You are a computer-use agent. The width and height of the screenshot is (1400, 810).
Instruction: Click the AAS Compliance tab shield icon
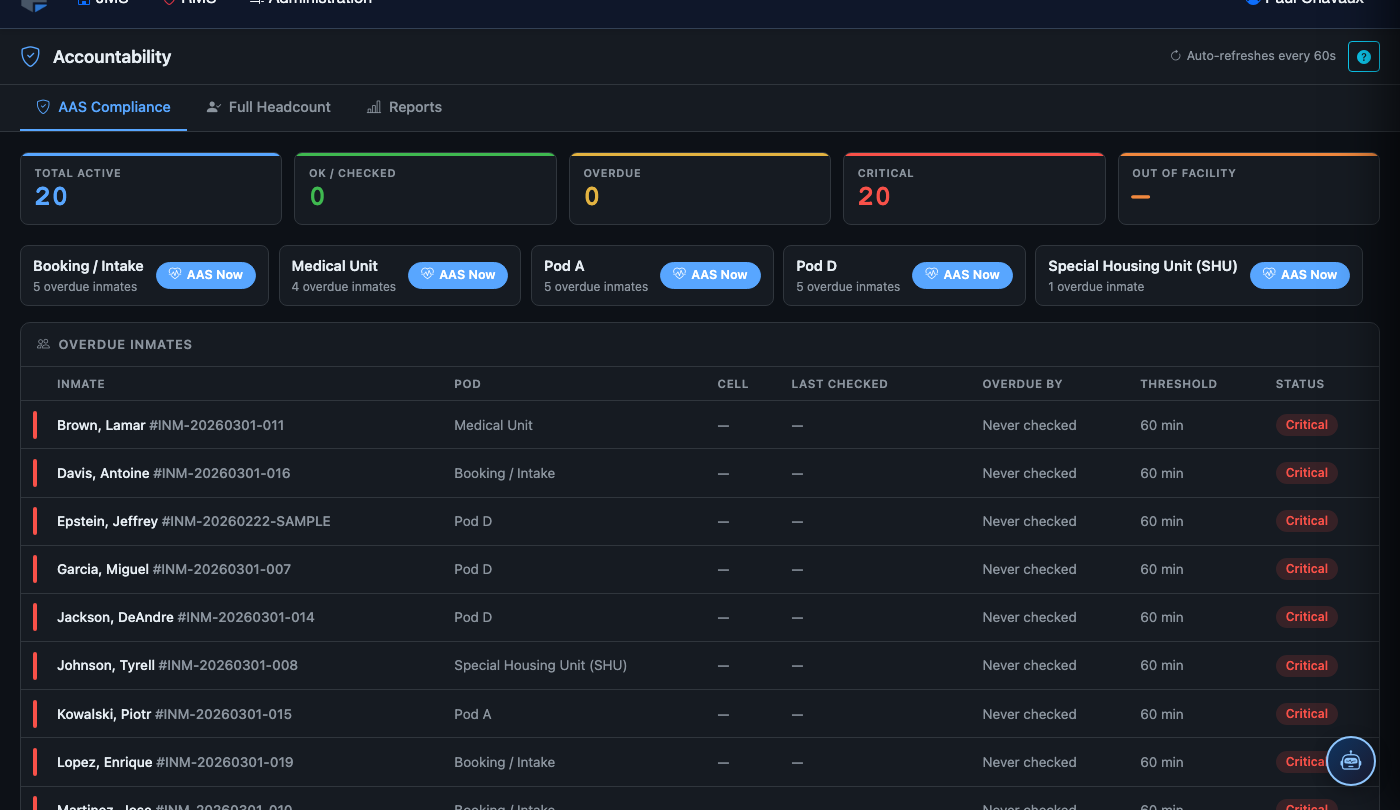43,107
